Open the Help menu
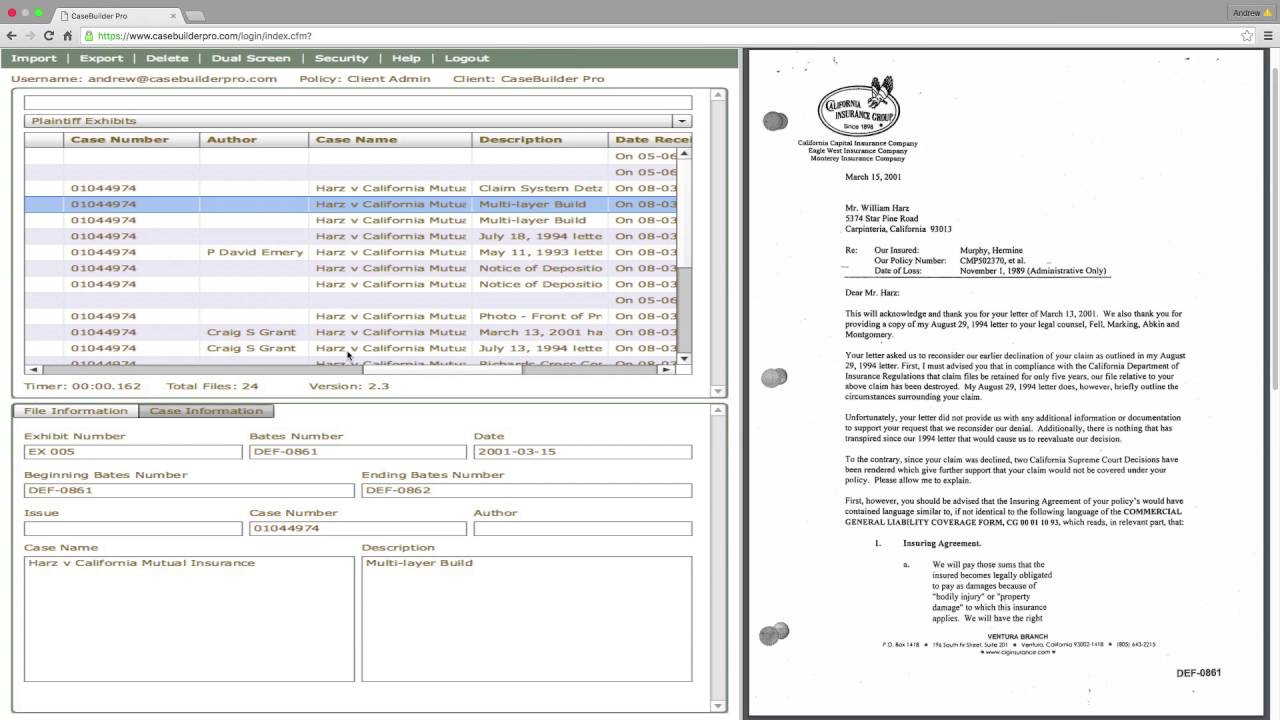 [406, 58]
